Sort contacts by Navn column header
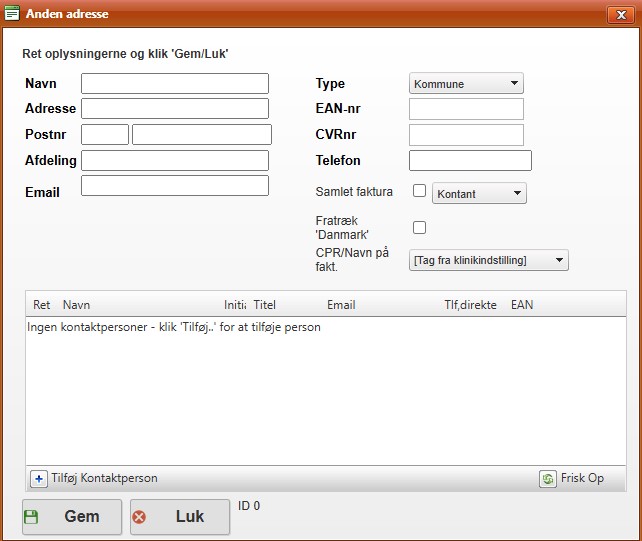 point(76,305)
